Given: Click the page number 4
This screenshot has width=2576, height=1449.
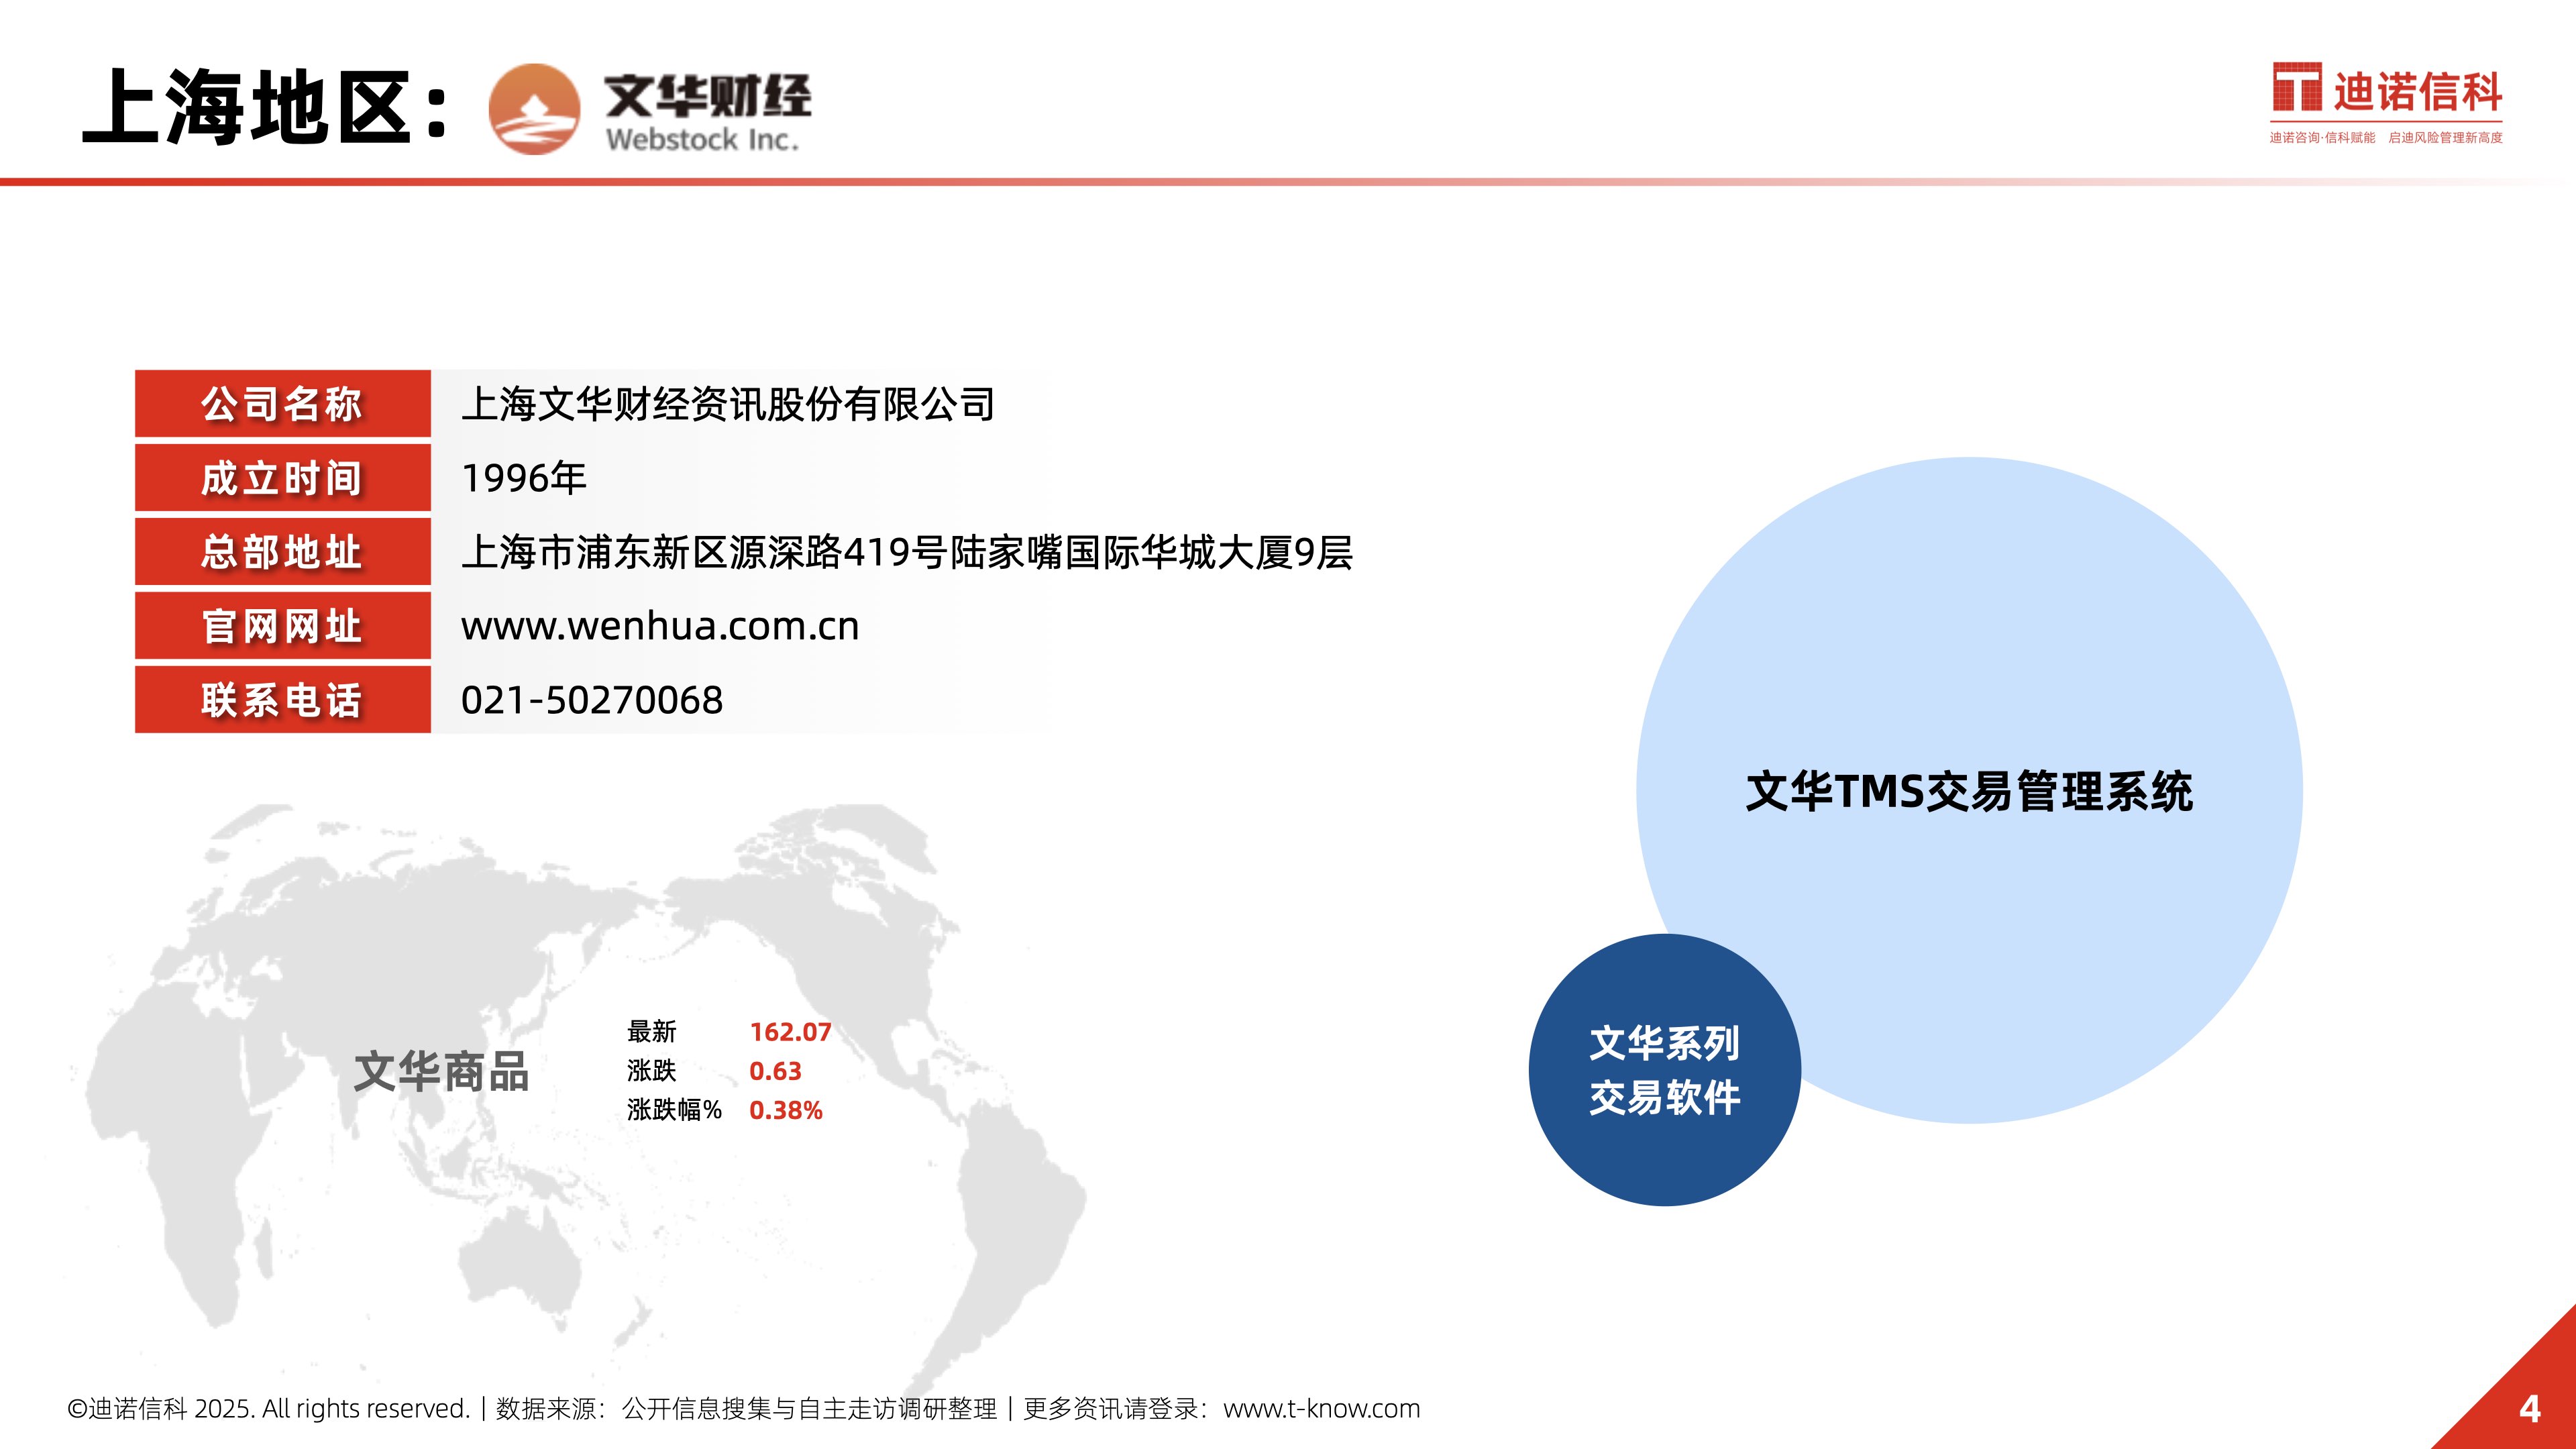Looking at the screenshot, I should pos(2529,1409).
